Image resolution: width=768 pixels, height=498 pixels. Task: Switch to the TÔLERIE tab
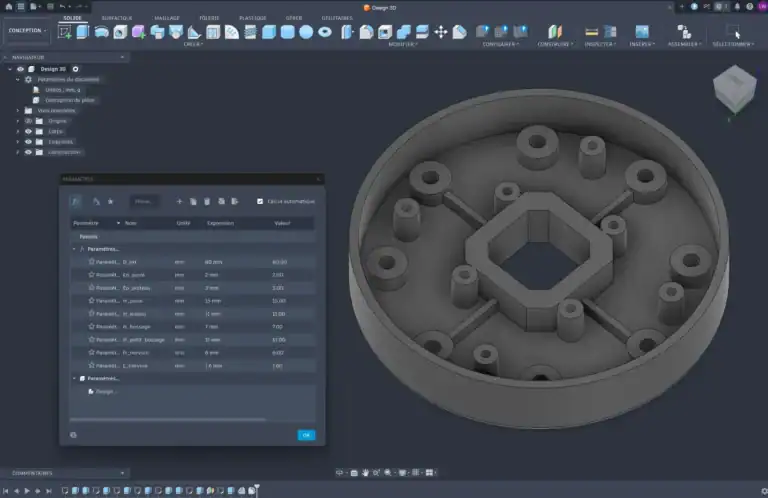click(x=209, y=18)
